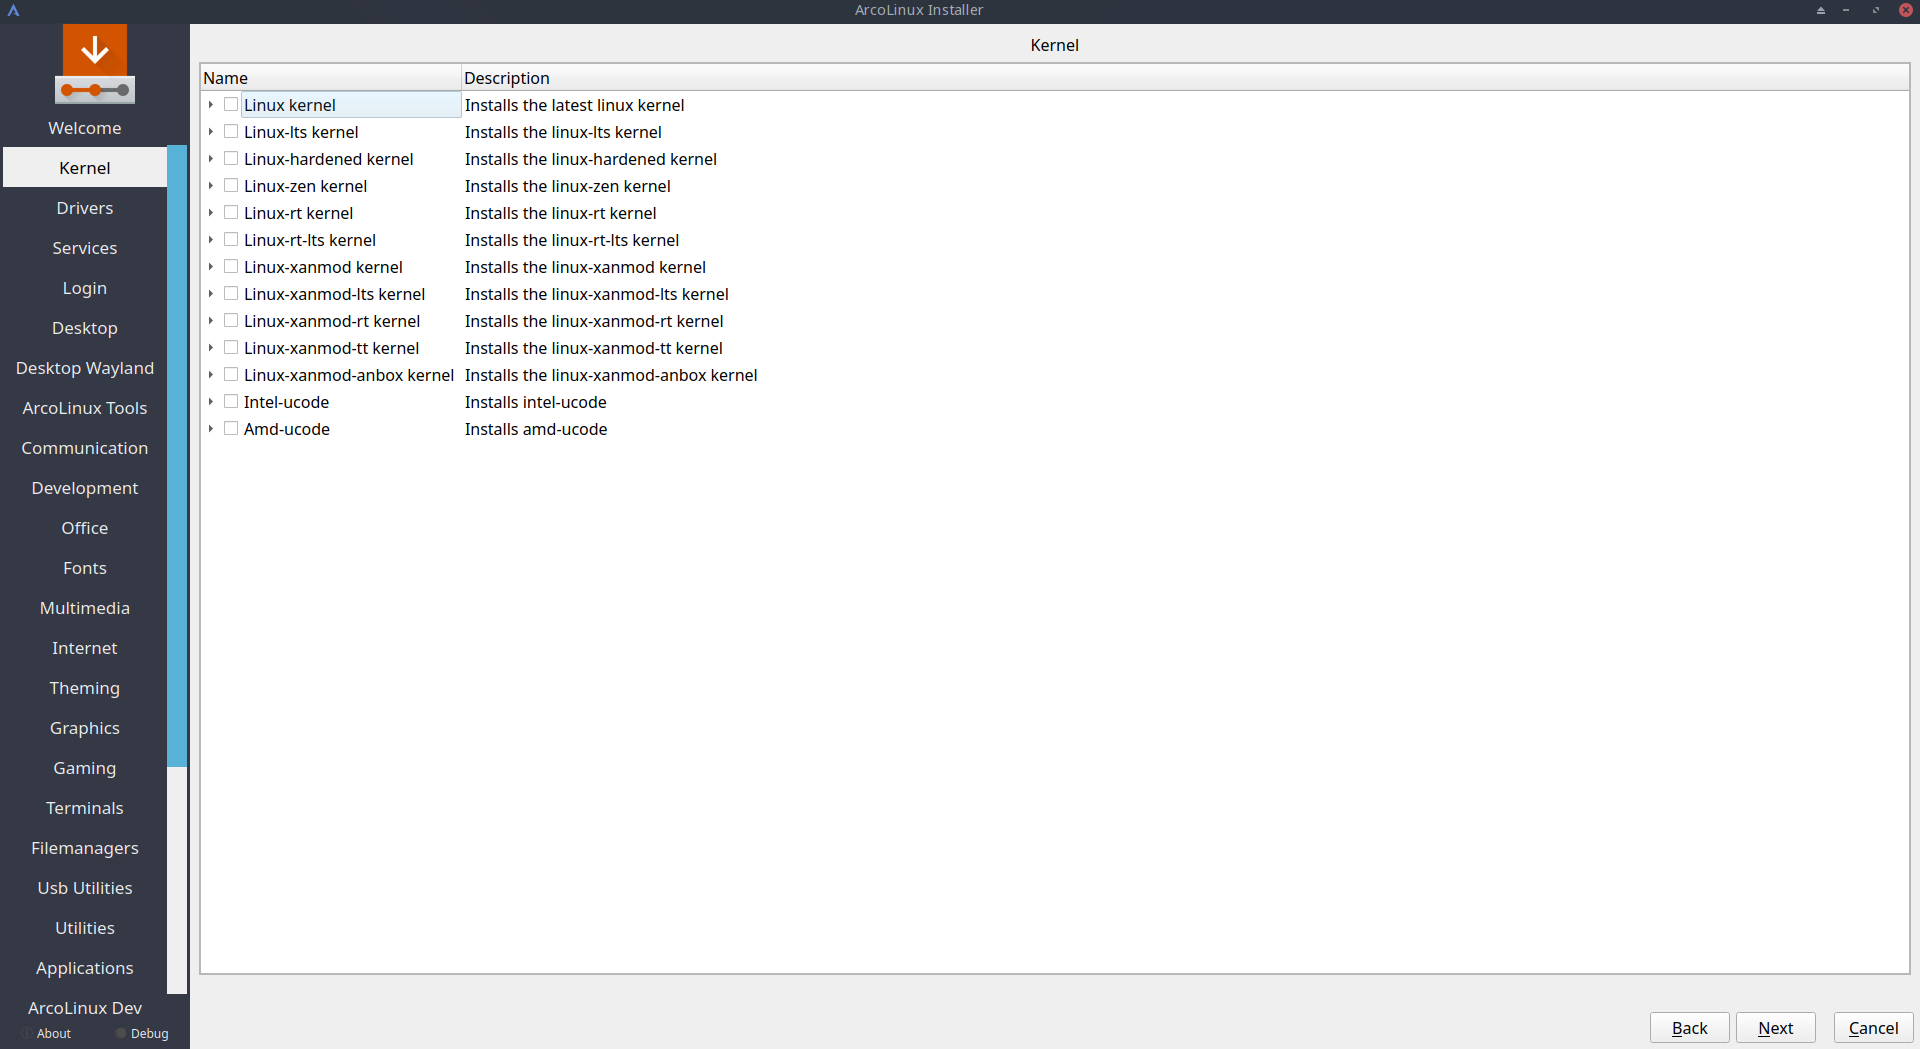This screenshot has width=1920, height=1049.
Task: Expand the Linux-lts kernel row
Action: (x=211, y=132)
